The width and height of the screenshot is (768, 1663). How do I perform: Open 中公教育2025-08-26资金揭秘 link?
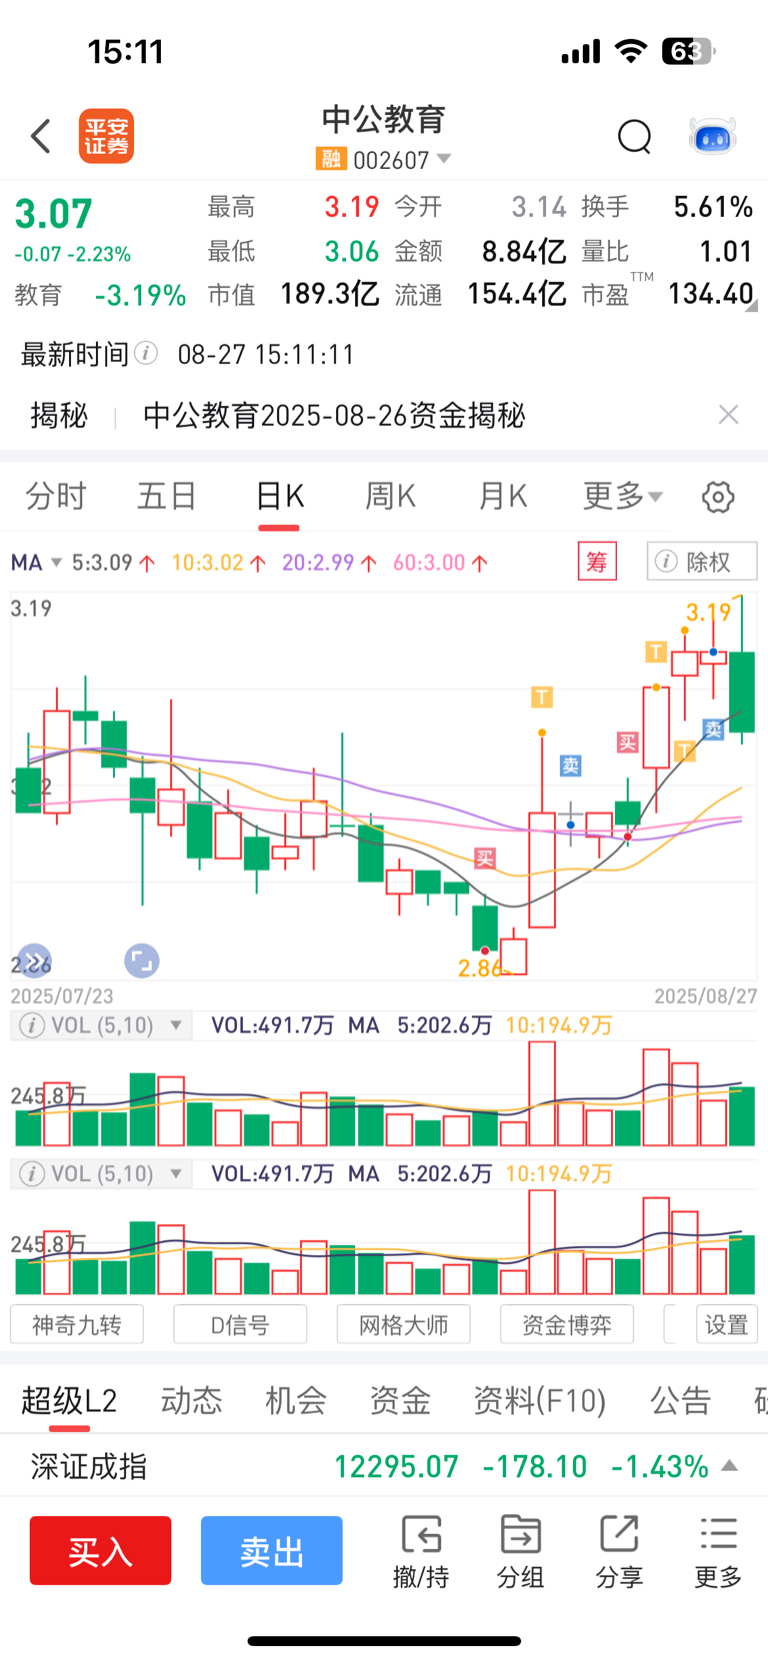pos(334,415)
